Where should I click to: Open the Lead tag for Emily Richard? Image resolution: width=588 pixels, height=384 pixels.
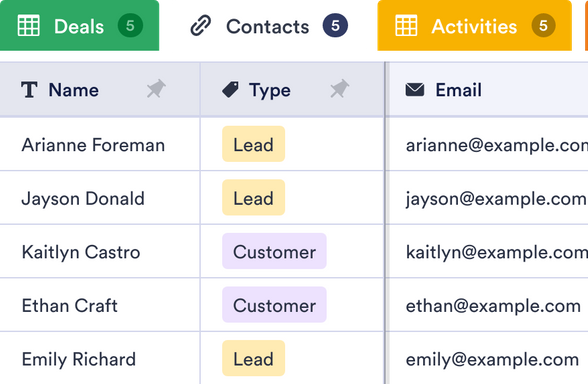point(254,358)
